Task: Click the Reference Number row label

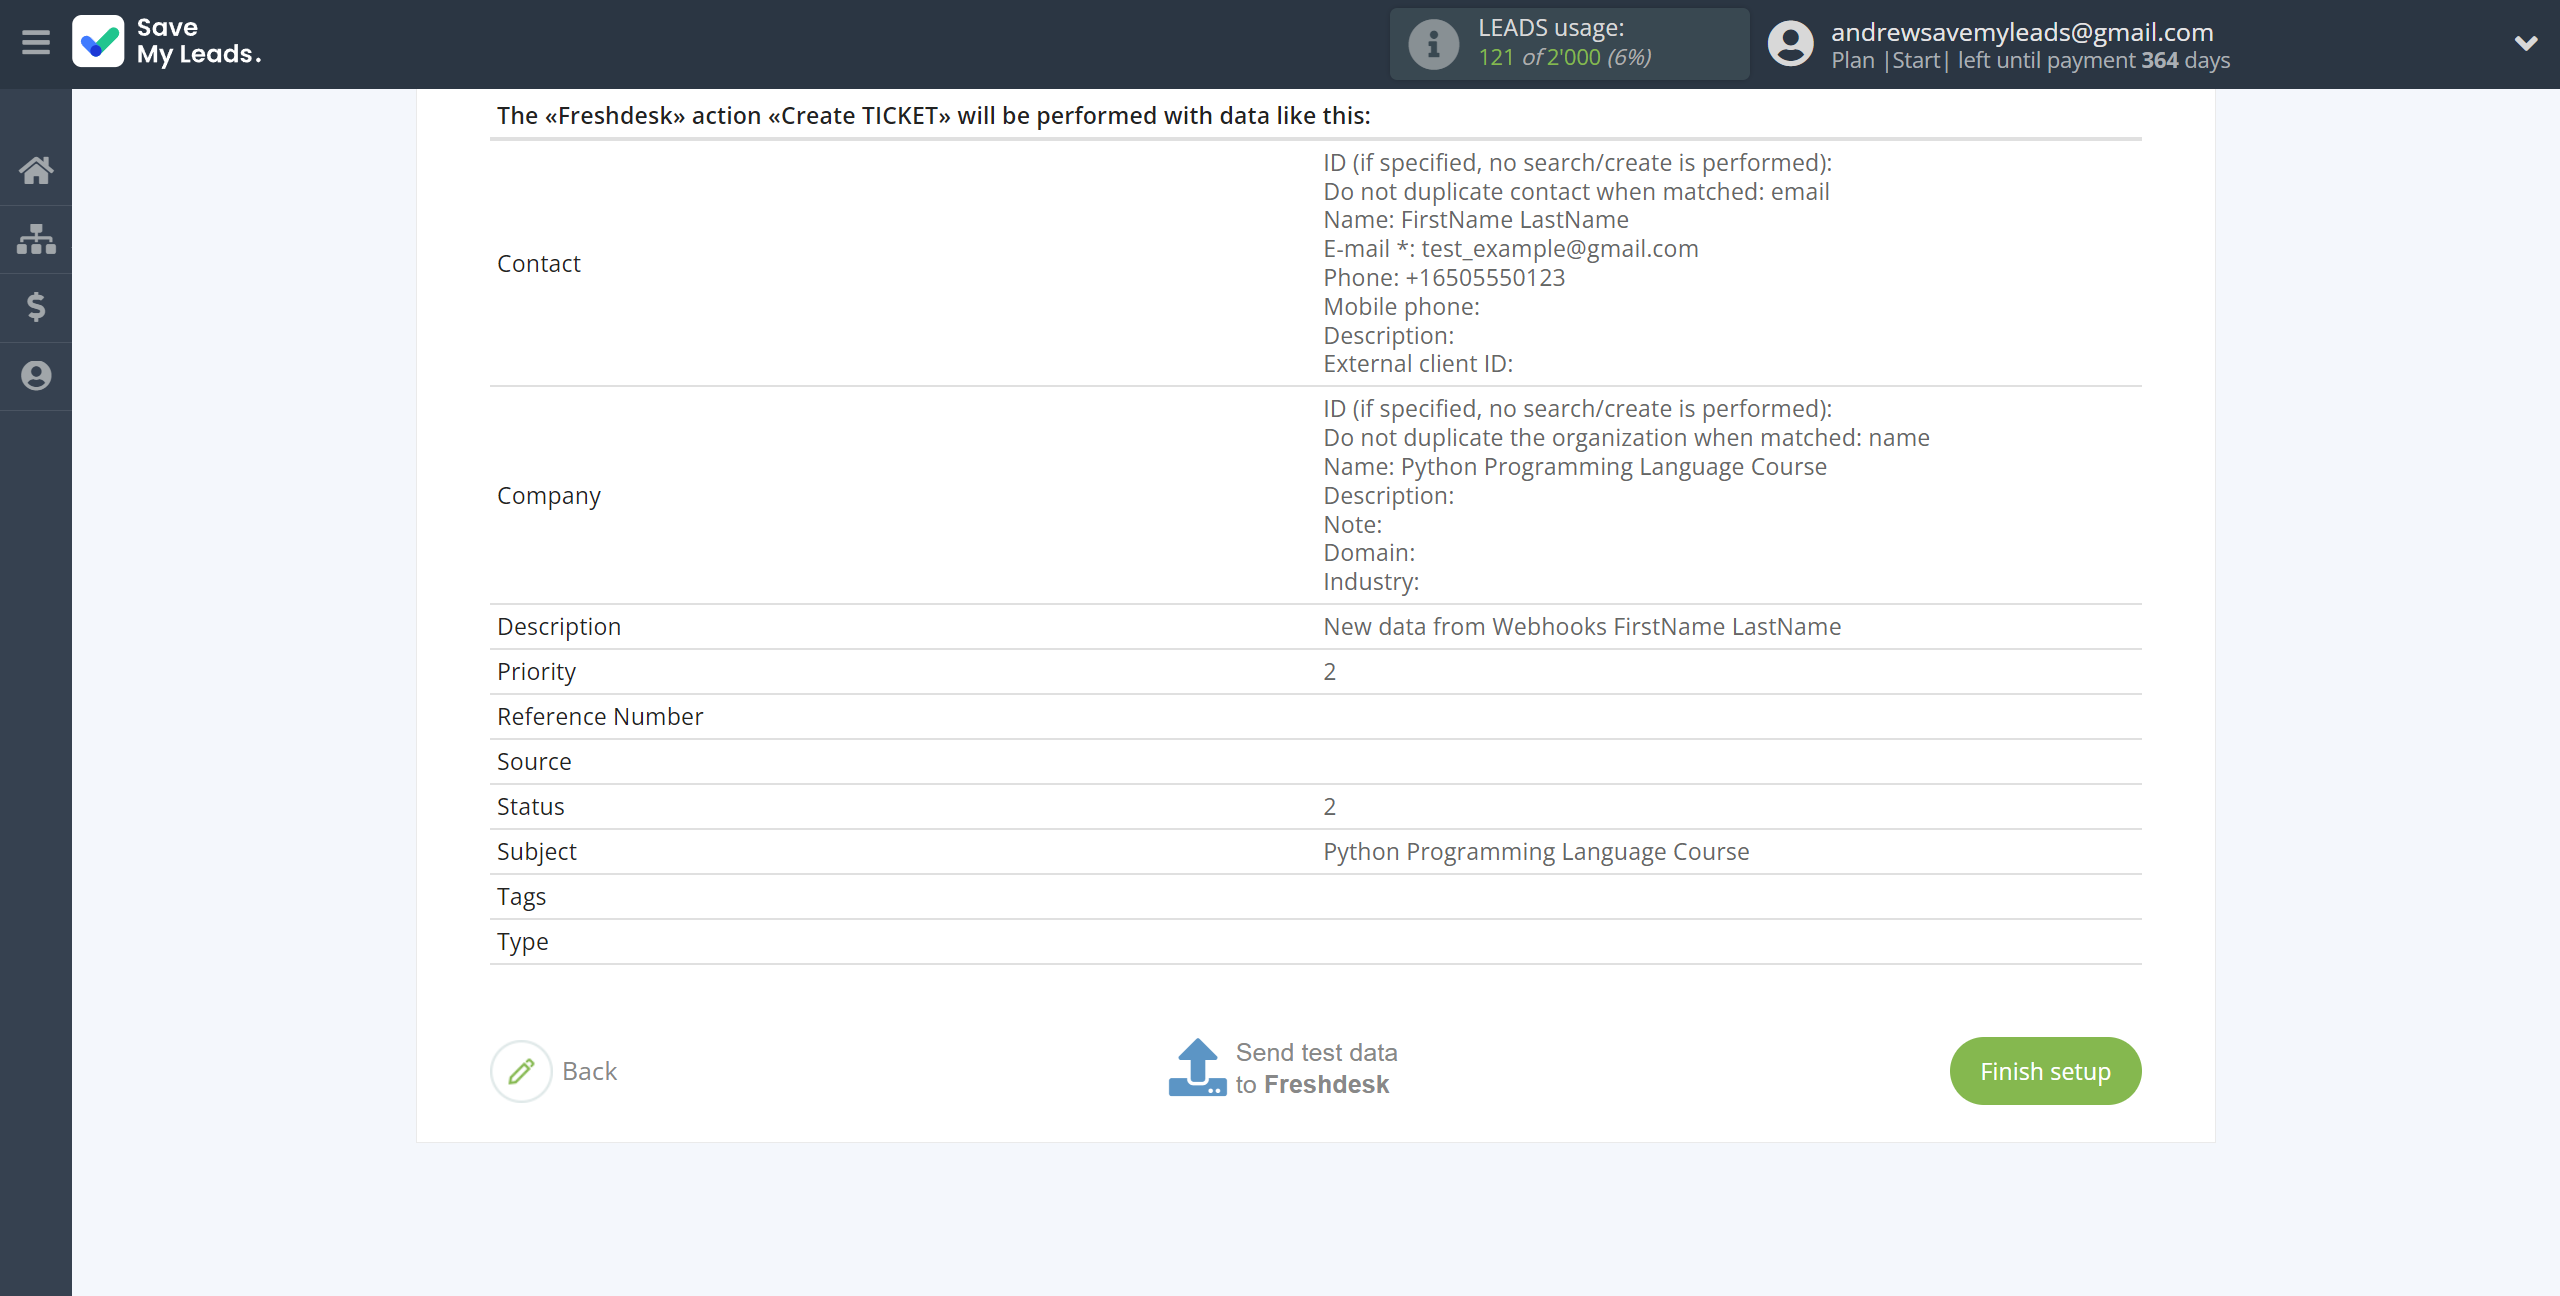Action: coord(600,717)
